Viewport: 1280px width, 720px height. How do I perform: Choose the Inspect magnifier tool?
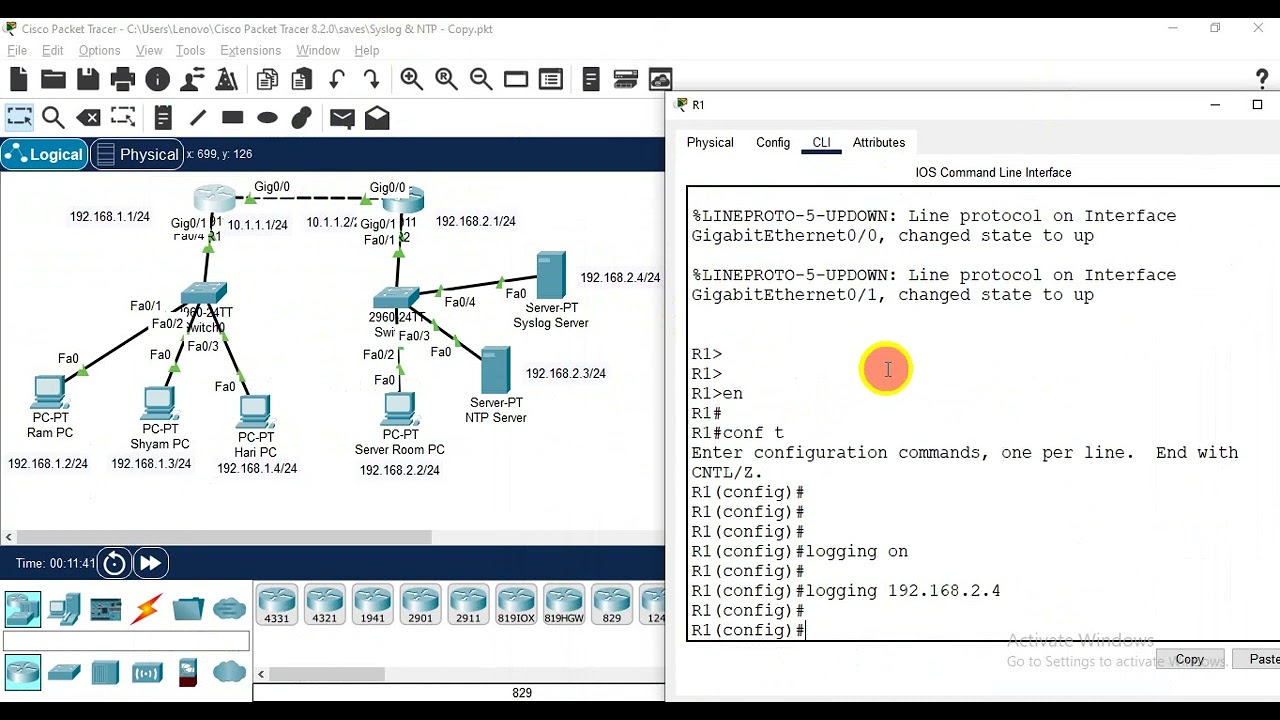pyautogui.click(x=54, y=118)
